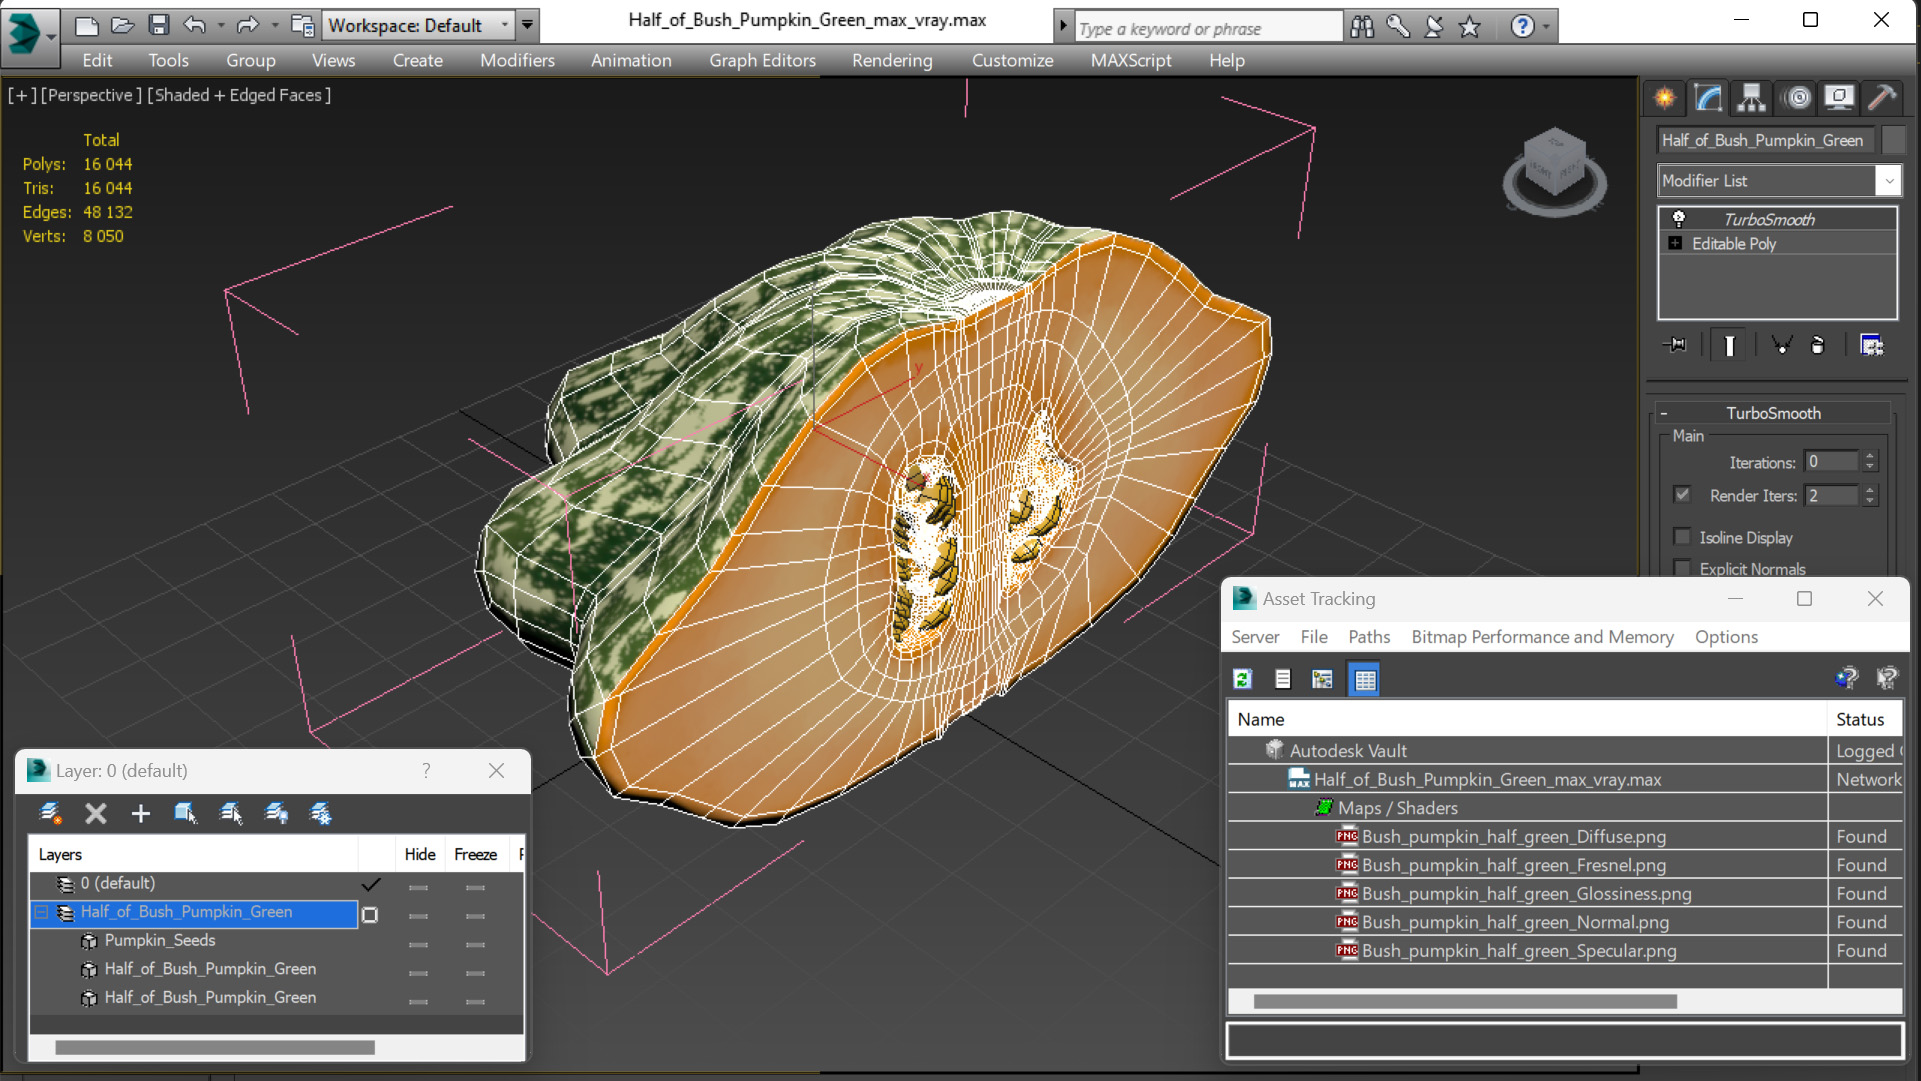Toggle Hide for 0 (default) layer
Screen dimensions: 1921x1081
coord(418,886)
